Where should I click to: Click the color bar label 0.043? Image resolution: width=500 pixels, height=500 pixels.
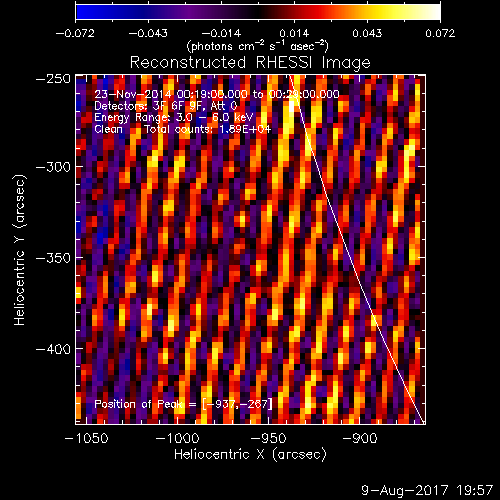point(367,33)
